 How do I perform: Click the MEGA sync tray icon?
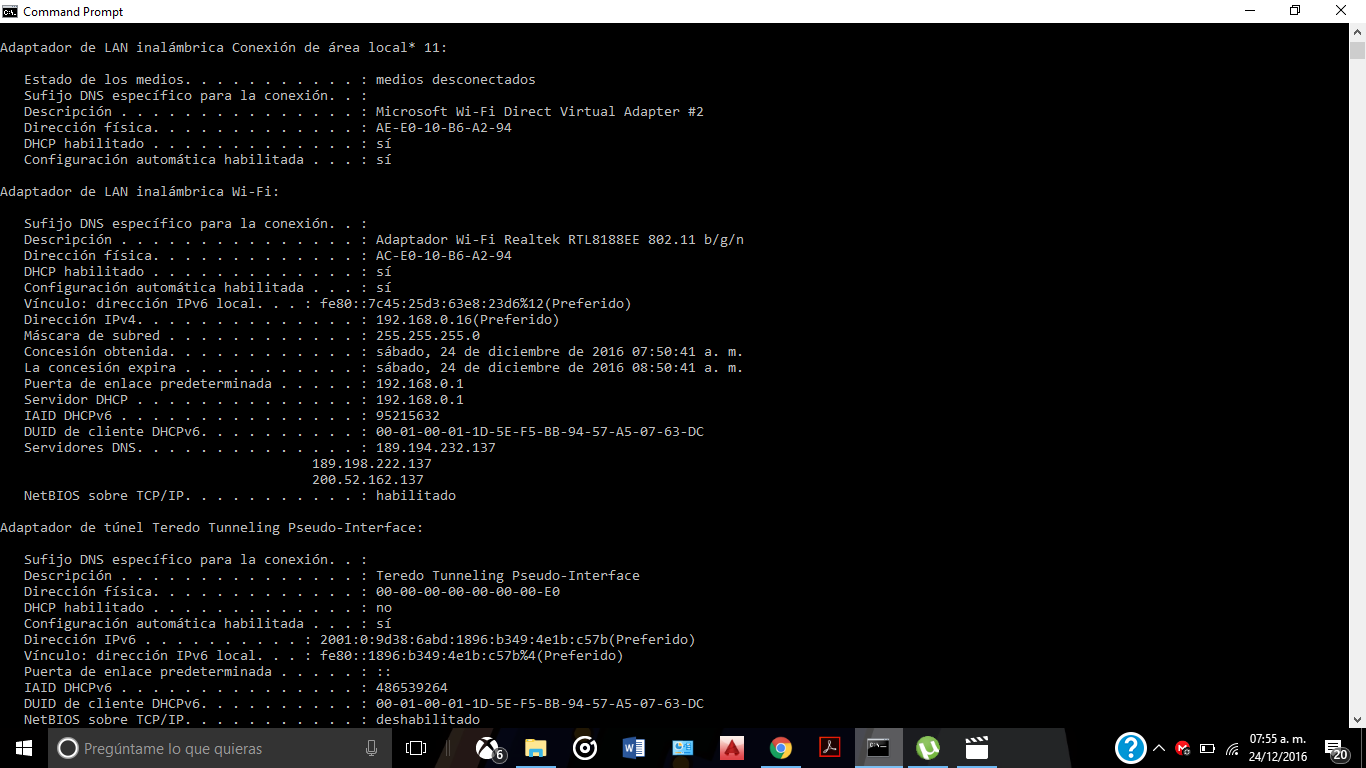click(x=1183, y=748)
